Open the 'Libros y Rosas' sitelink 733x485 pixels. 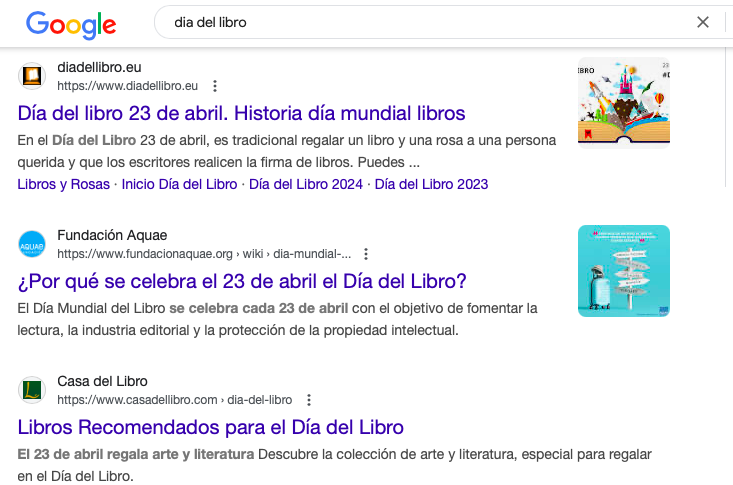click(x=64, y=184)
